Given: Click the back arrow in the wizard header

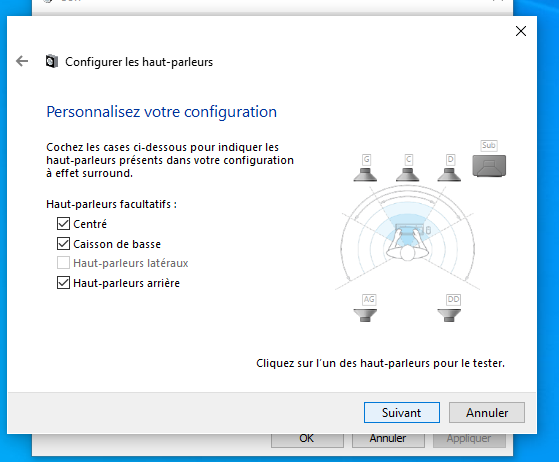Looking at the screenshot, I should pyautogui.click(x=22, y=61).
